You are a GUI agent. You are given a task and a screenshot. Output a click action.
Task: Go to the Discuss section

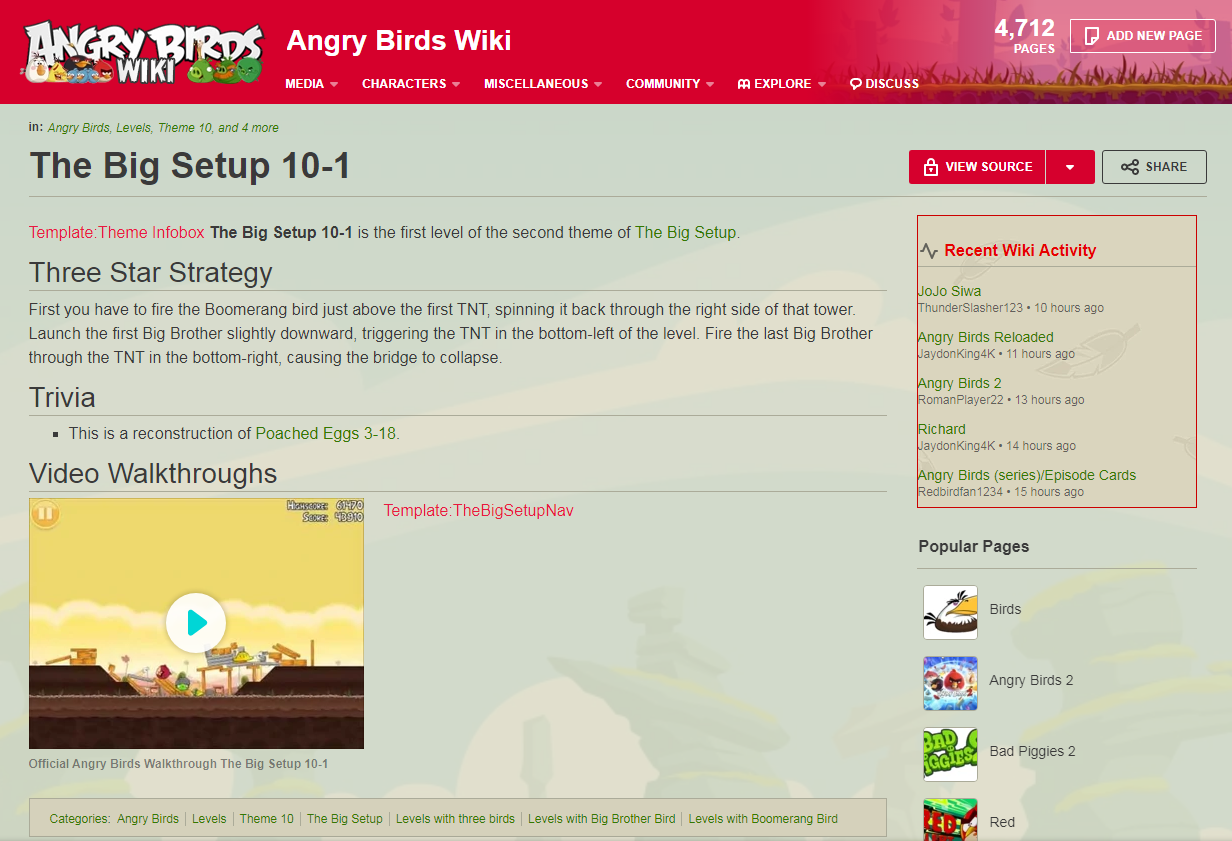pos(884,84)
